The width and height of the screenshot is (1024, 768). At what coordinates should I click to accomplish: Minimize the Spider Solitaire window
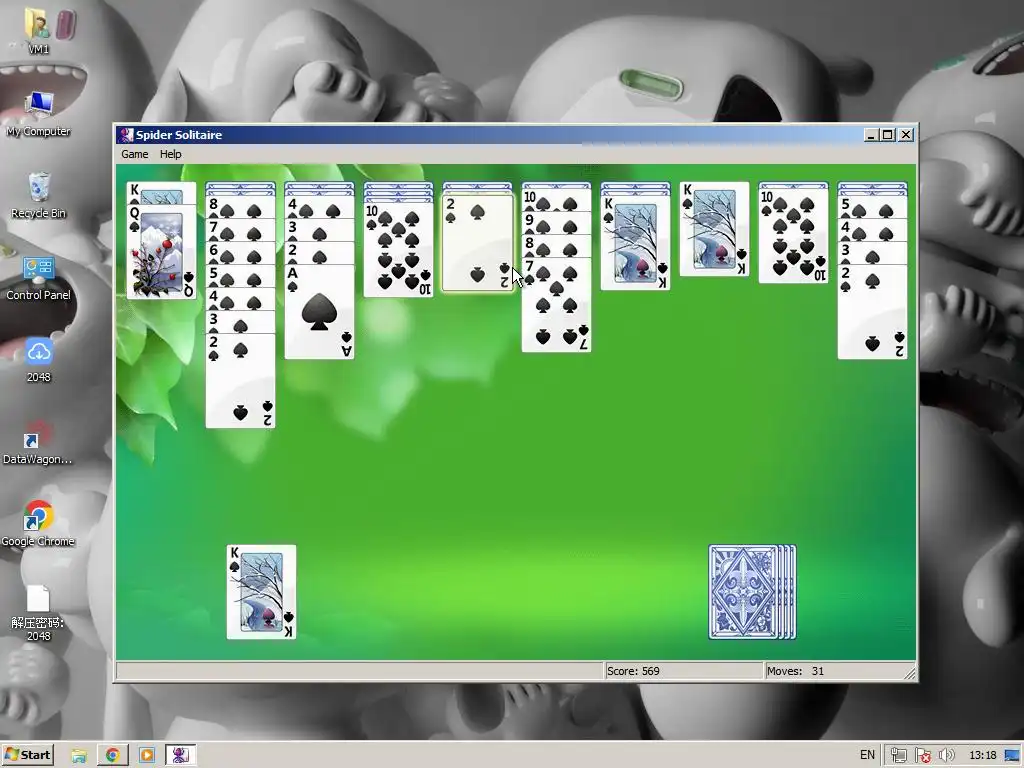pyautogui.click(x=871, y=135)
